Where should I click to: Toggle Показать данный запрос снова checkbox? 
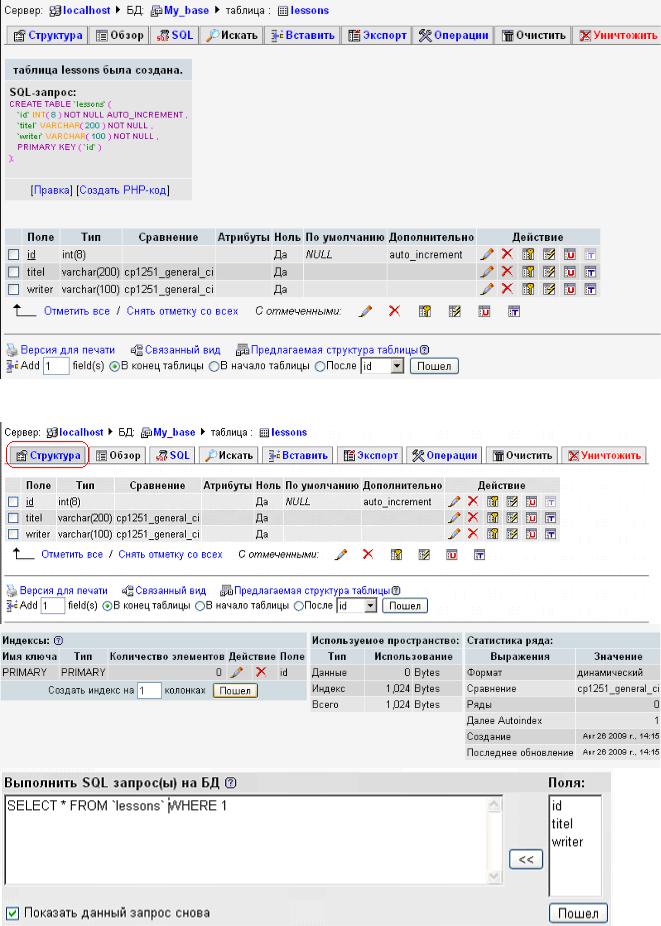pos(12,913)
